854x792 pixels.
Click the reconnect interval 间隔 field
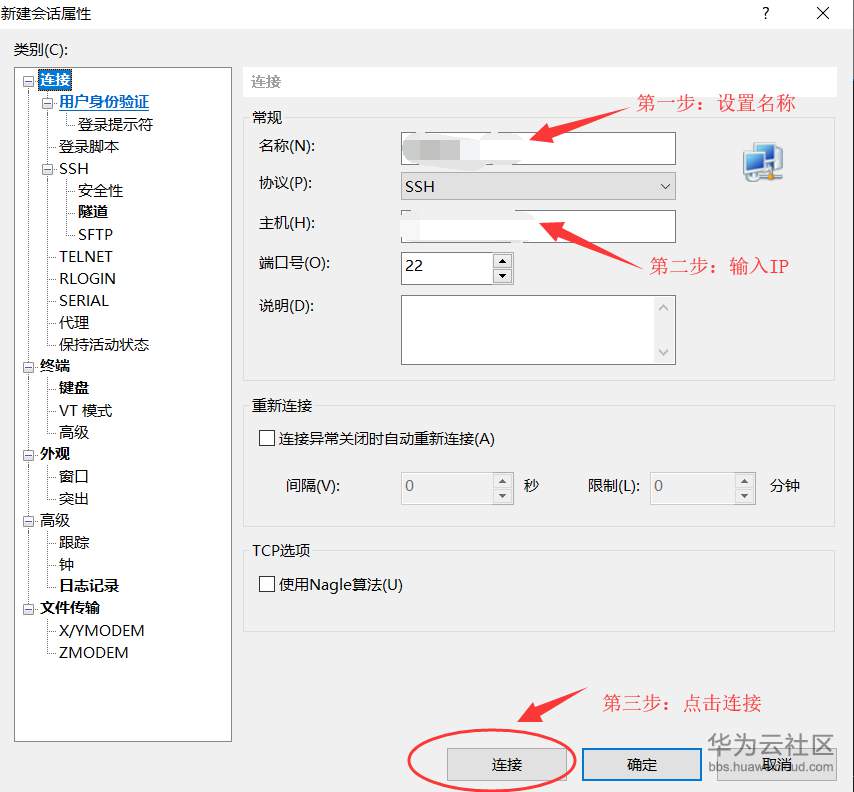[447, 488]
